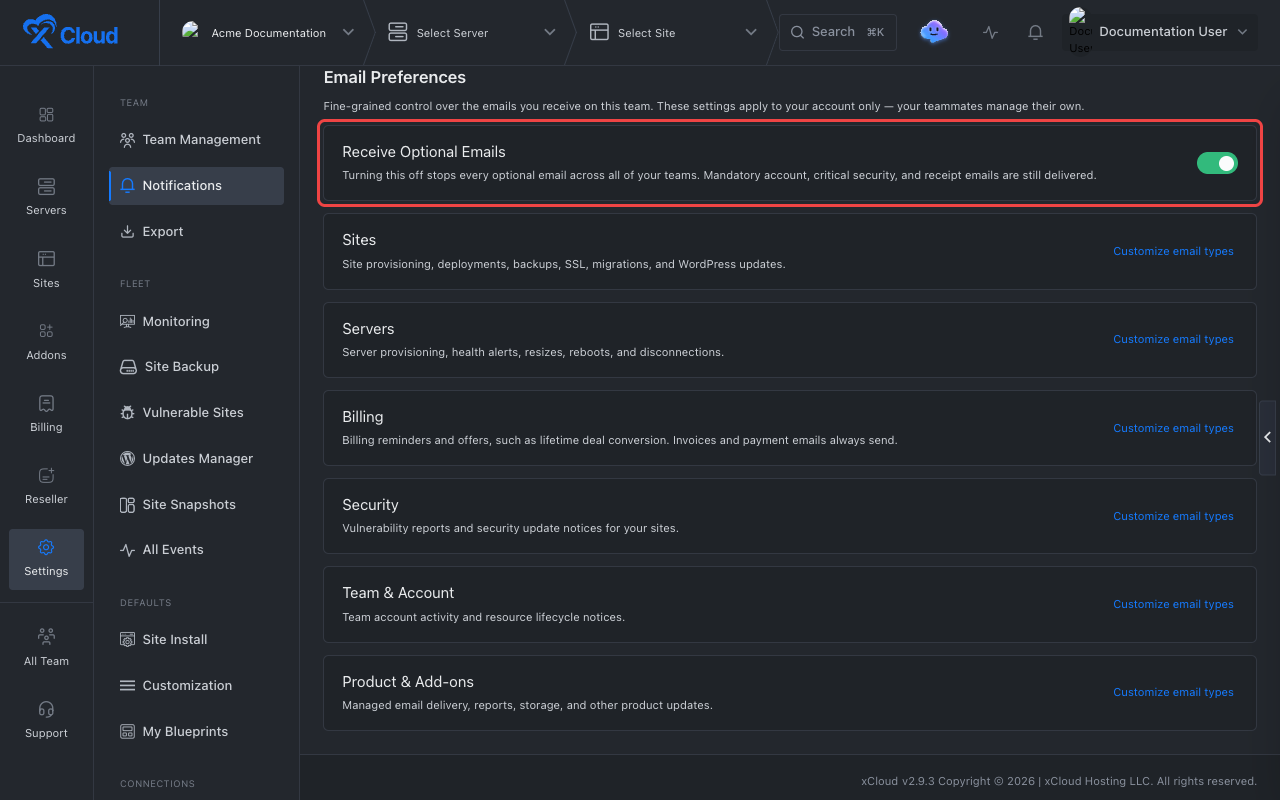Viewport: 1280px width, 800px height.
Task: Expand the Acme Documentation team dropdown
Action: pyautogui.click(x=268, y=33)
